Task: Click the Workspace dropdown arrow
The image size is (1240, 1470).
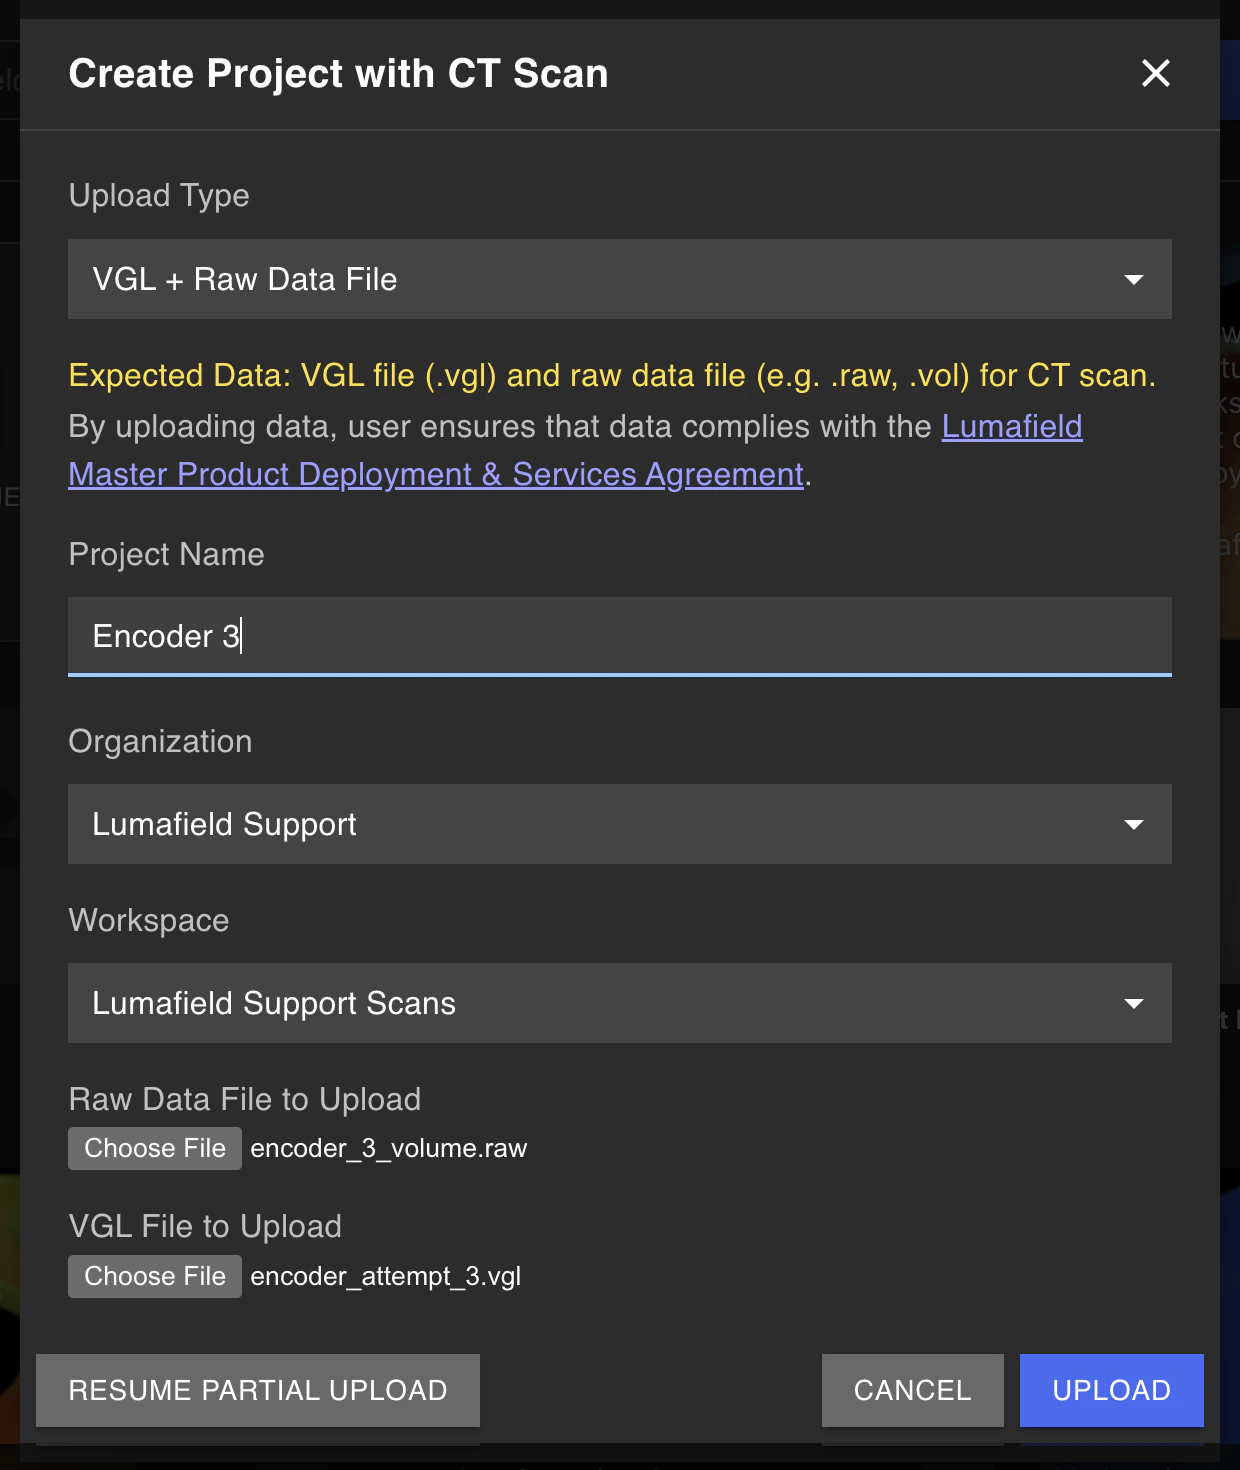Action: click(1133, 1002)
